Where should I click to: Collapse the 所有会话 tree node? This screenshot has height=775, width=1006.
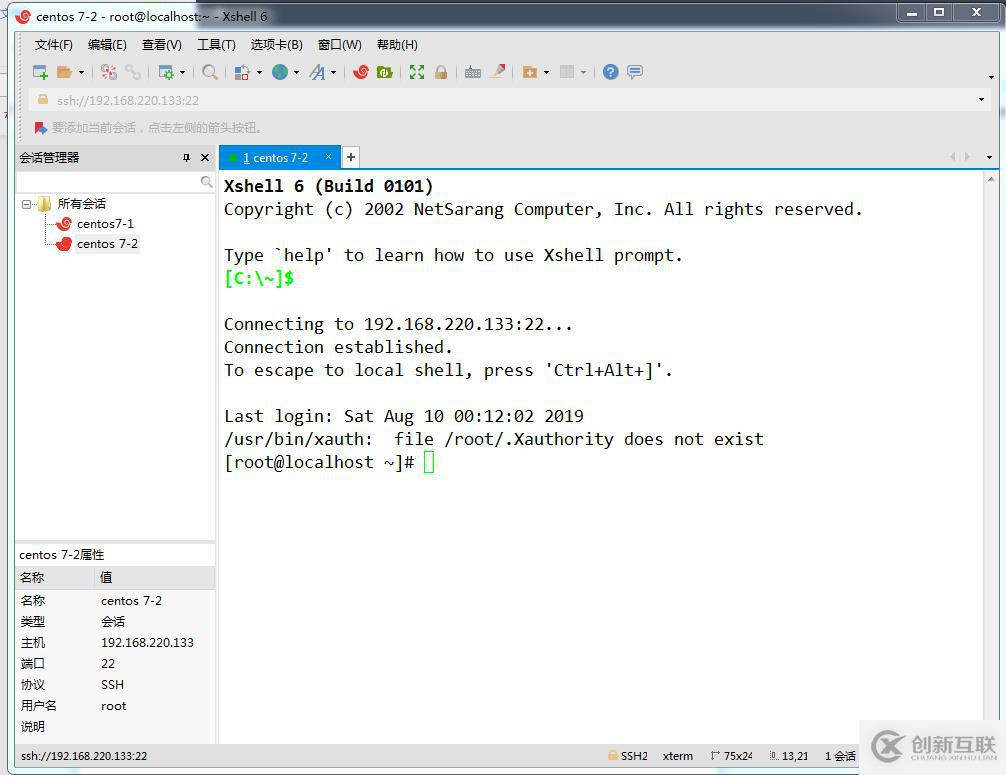[27, 204]
